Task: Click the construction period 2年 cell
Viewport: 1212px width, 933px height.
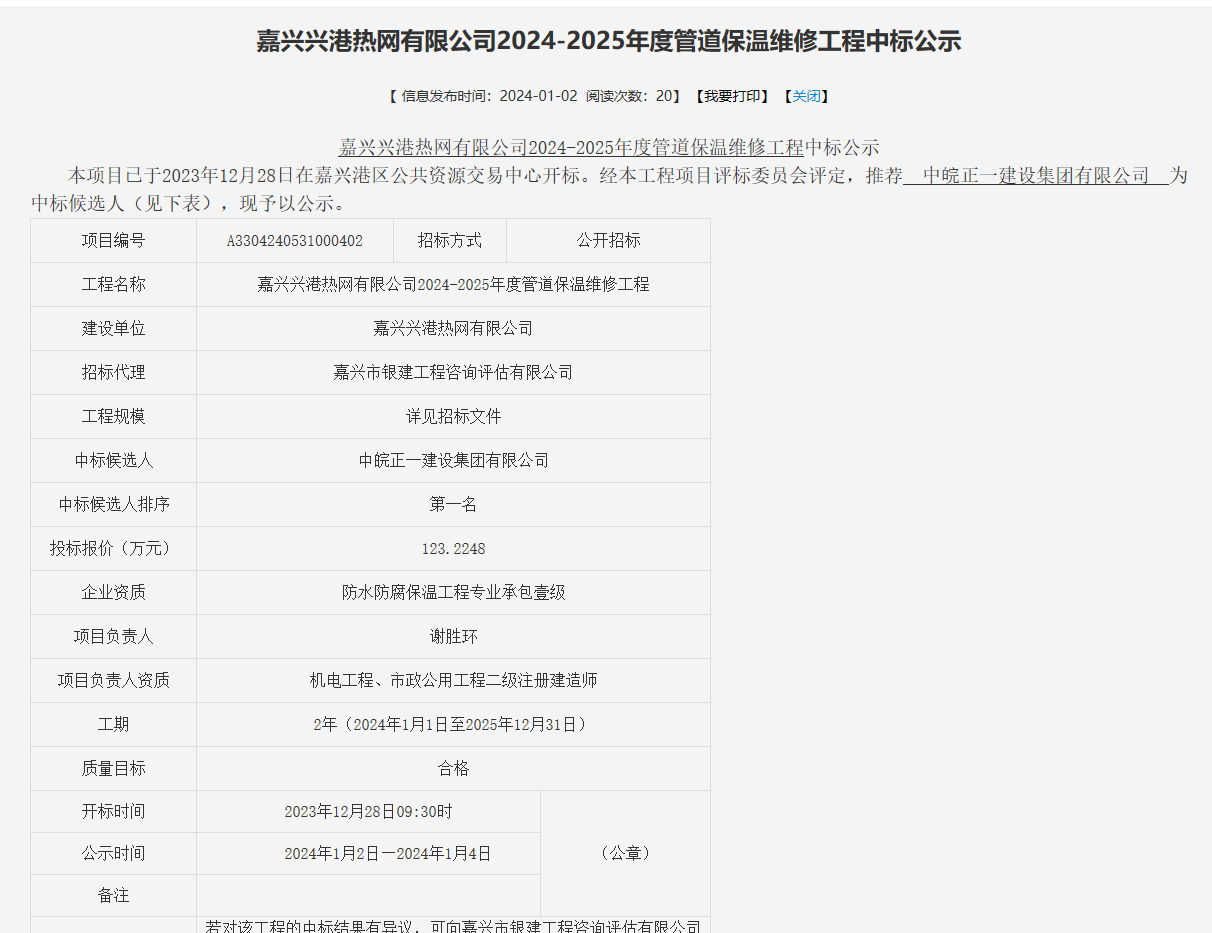Action: tap(453, 725)
